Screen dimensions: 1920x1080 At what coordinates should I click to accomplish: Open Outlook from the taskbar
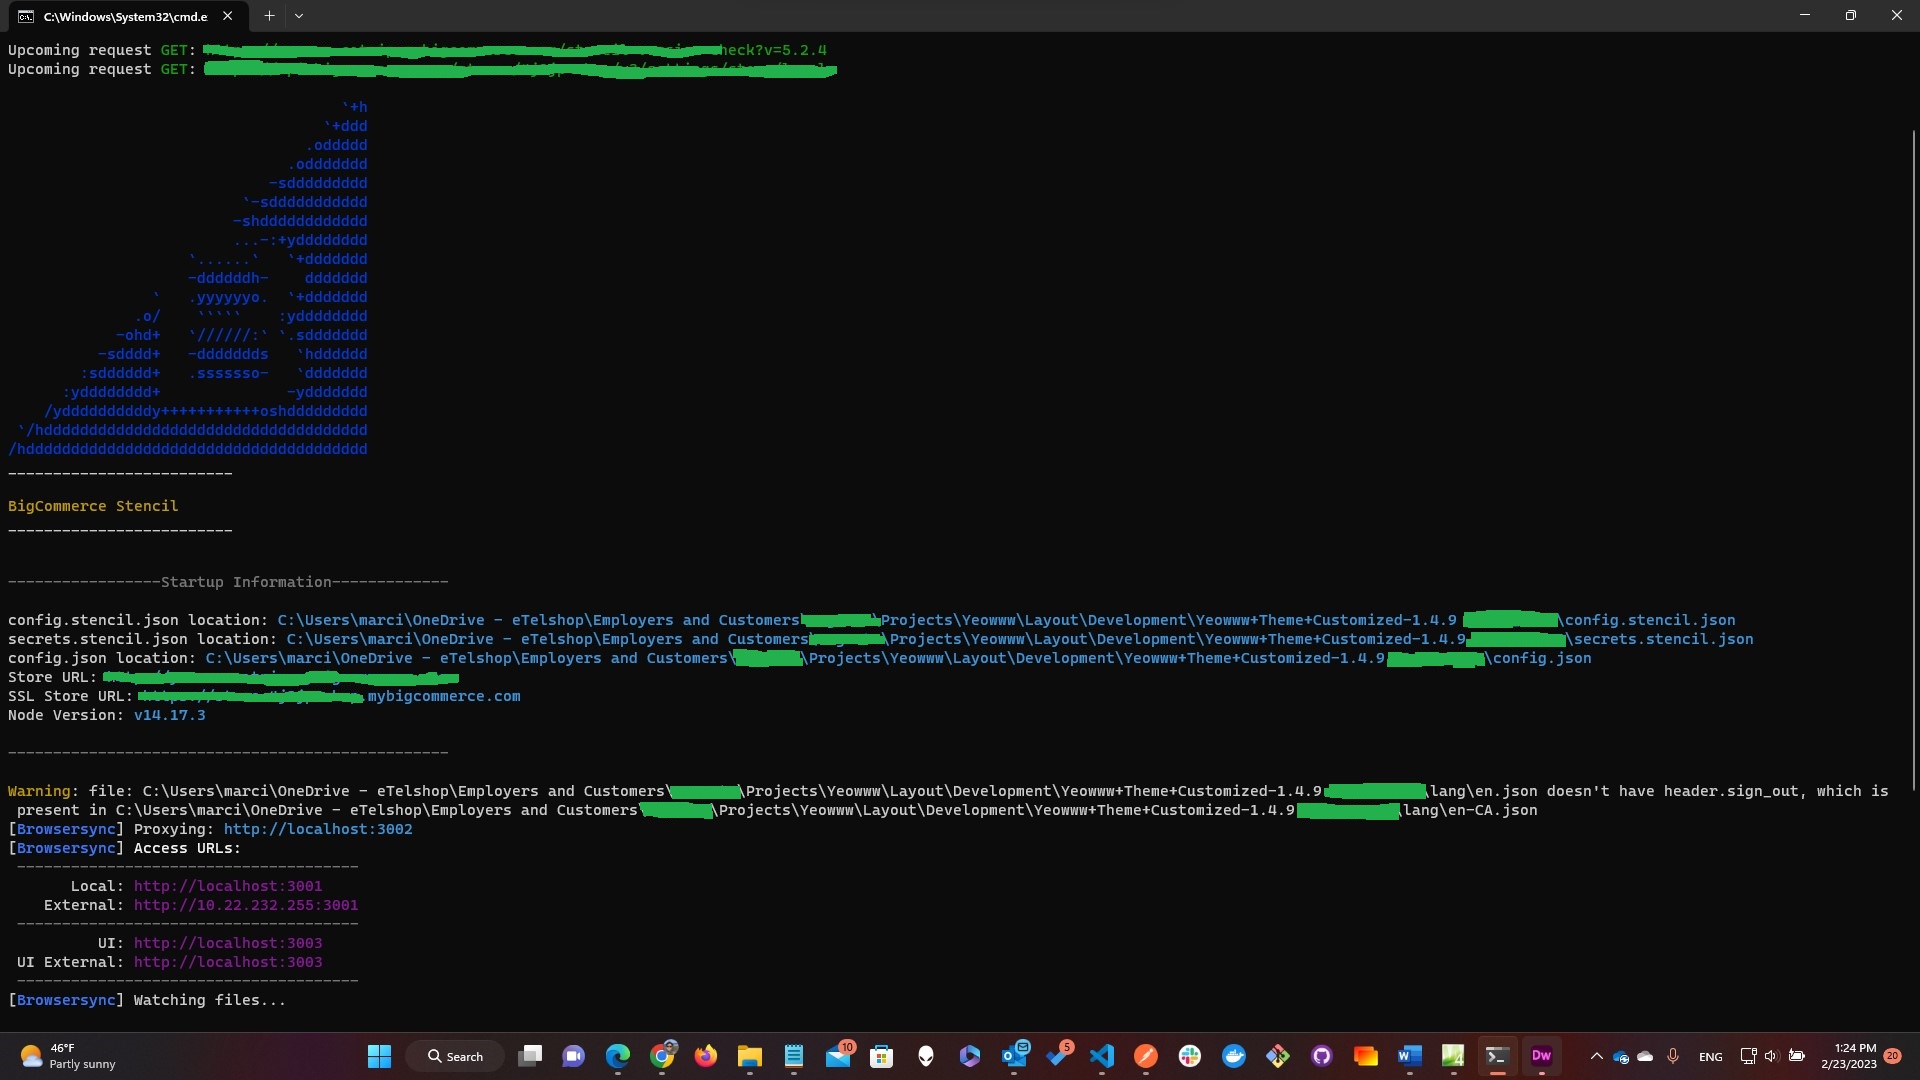(1014, 1056)
